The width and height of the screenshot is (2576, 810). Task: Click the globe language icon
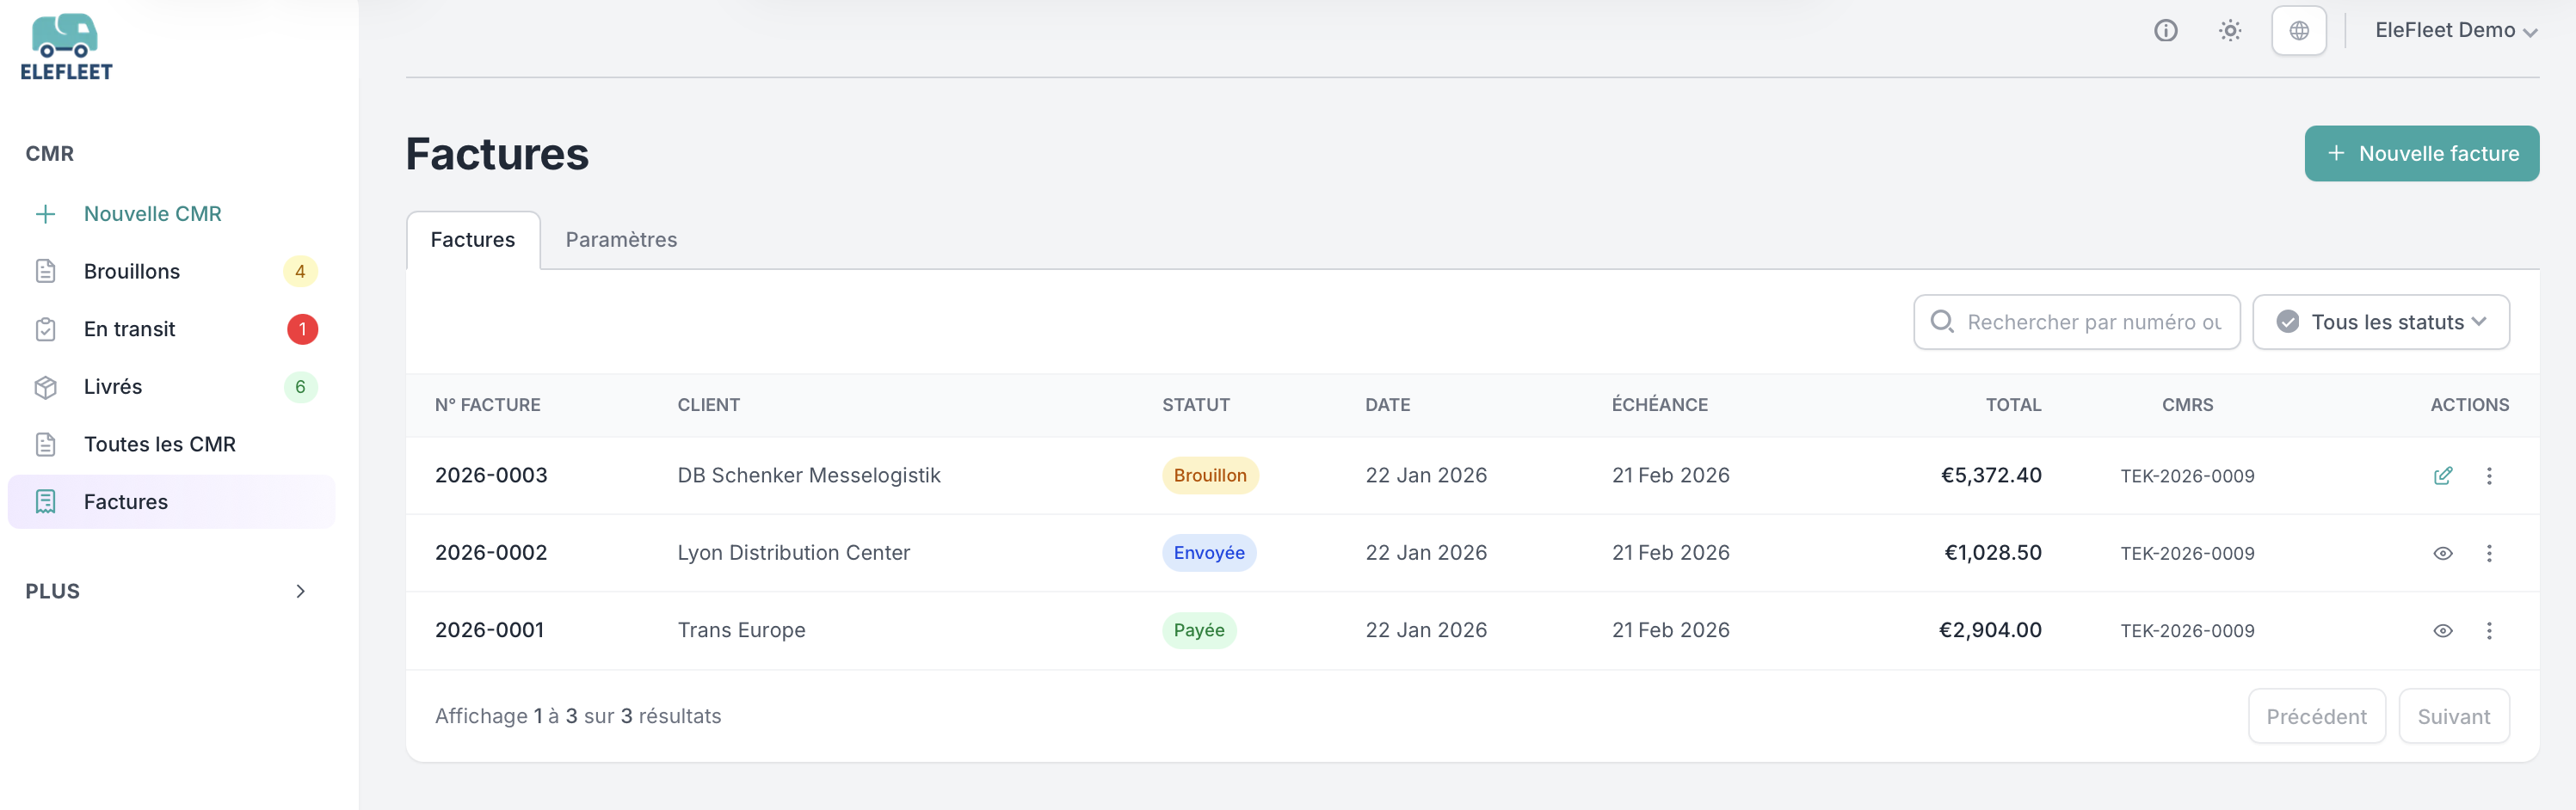(2298, 31)
